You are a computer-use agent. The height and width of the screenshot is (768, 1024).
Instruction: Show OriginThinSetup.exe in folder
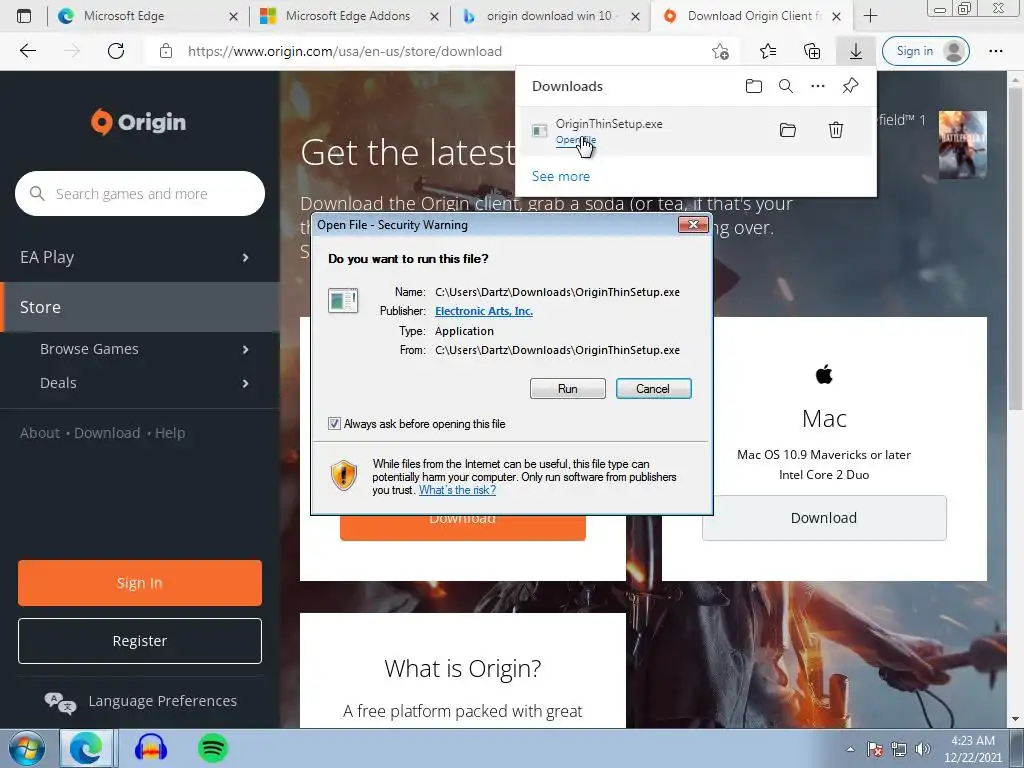(x=788, y=130)
